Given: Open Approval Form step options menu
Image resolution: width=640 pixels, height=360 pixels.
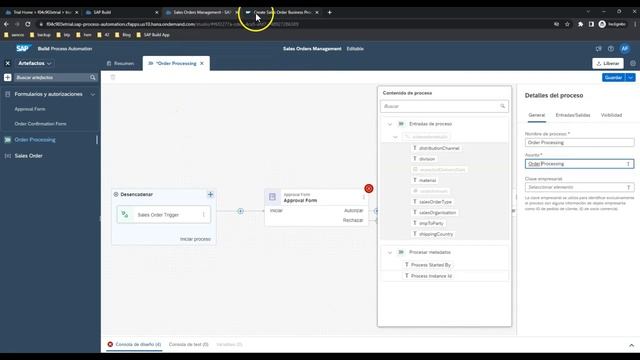Looking at the screenshot, I should point(363,197).
